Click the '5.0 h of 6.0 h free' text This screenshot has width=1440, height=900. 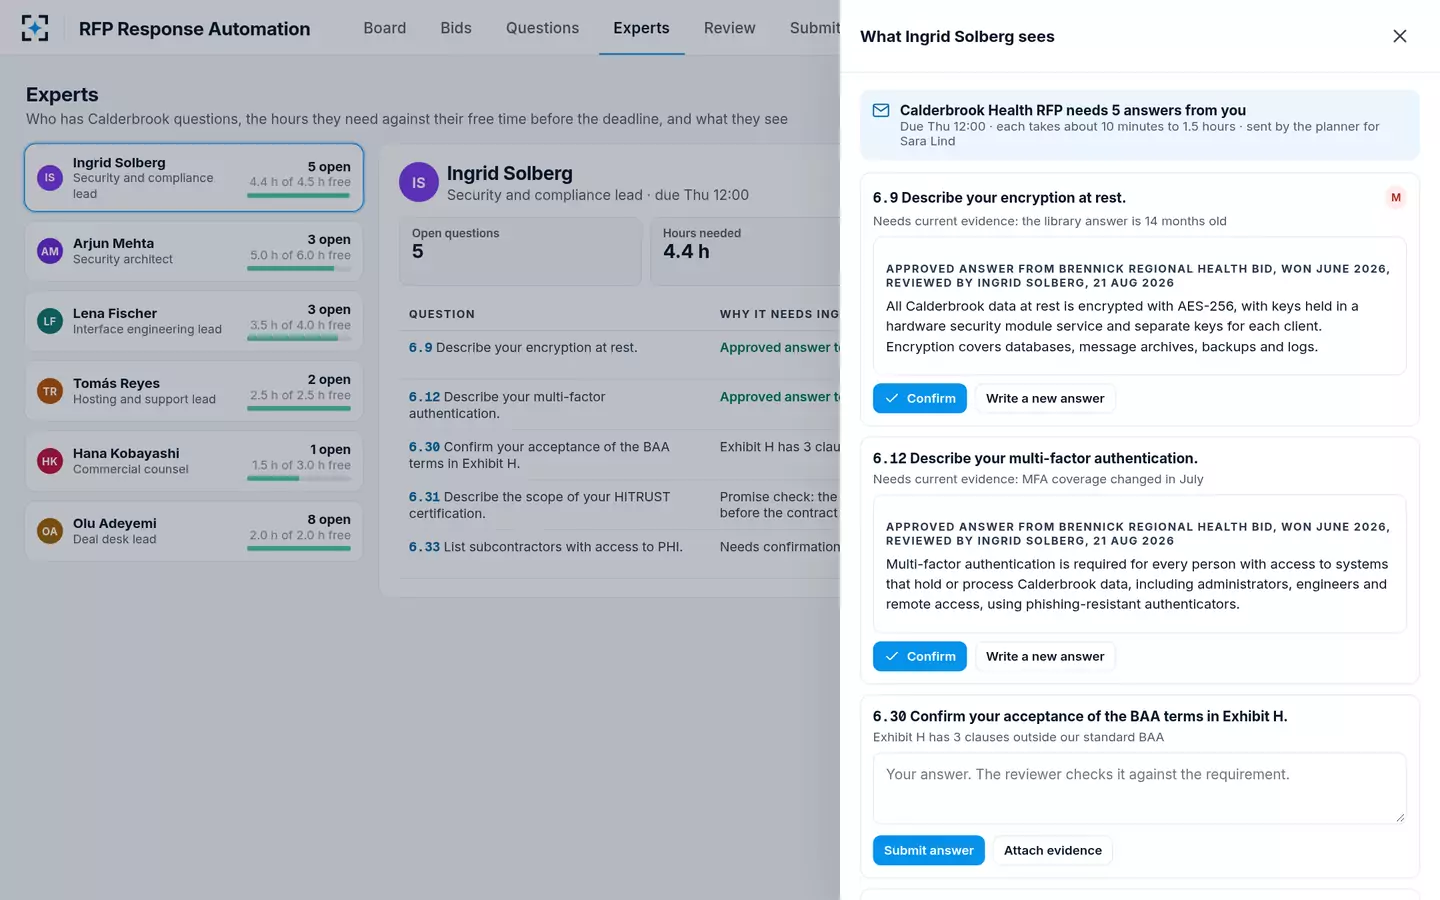[x=300, y=255]
